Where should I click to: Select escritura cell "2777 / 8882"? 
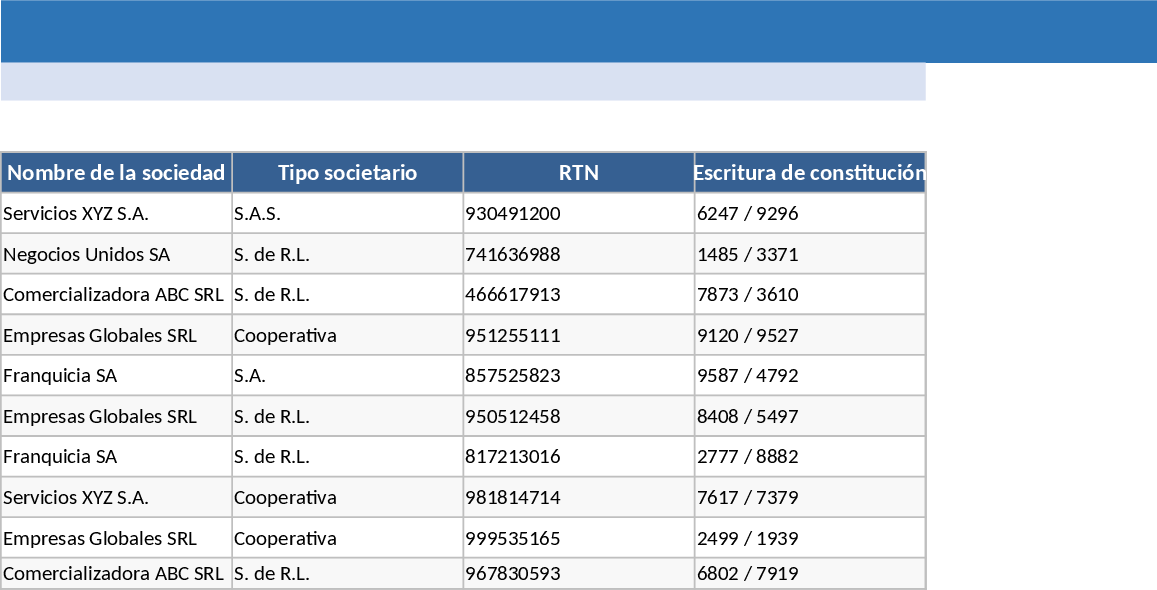(x=810, y=457)
